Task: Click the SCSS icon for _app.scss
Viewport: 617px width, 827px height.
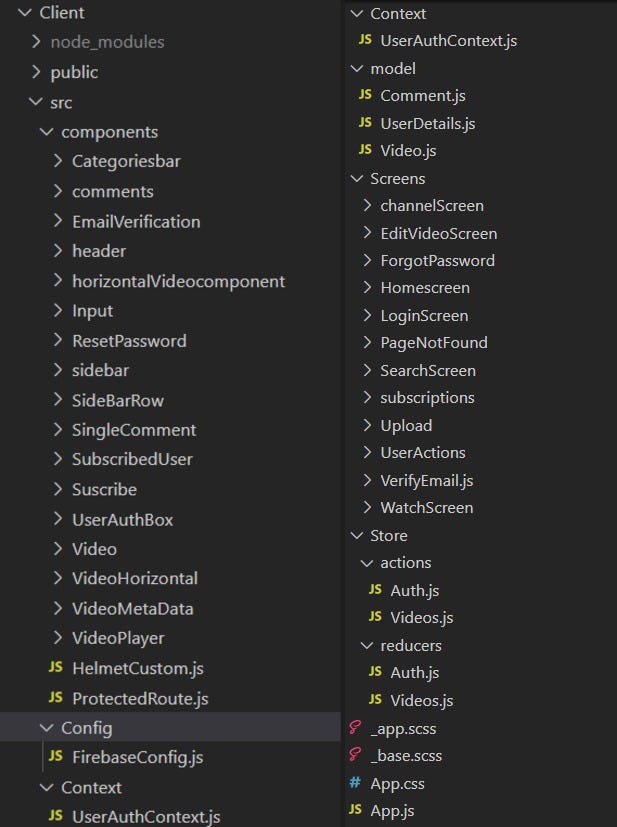Action: pyautogui.click(x=356, y=728)
